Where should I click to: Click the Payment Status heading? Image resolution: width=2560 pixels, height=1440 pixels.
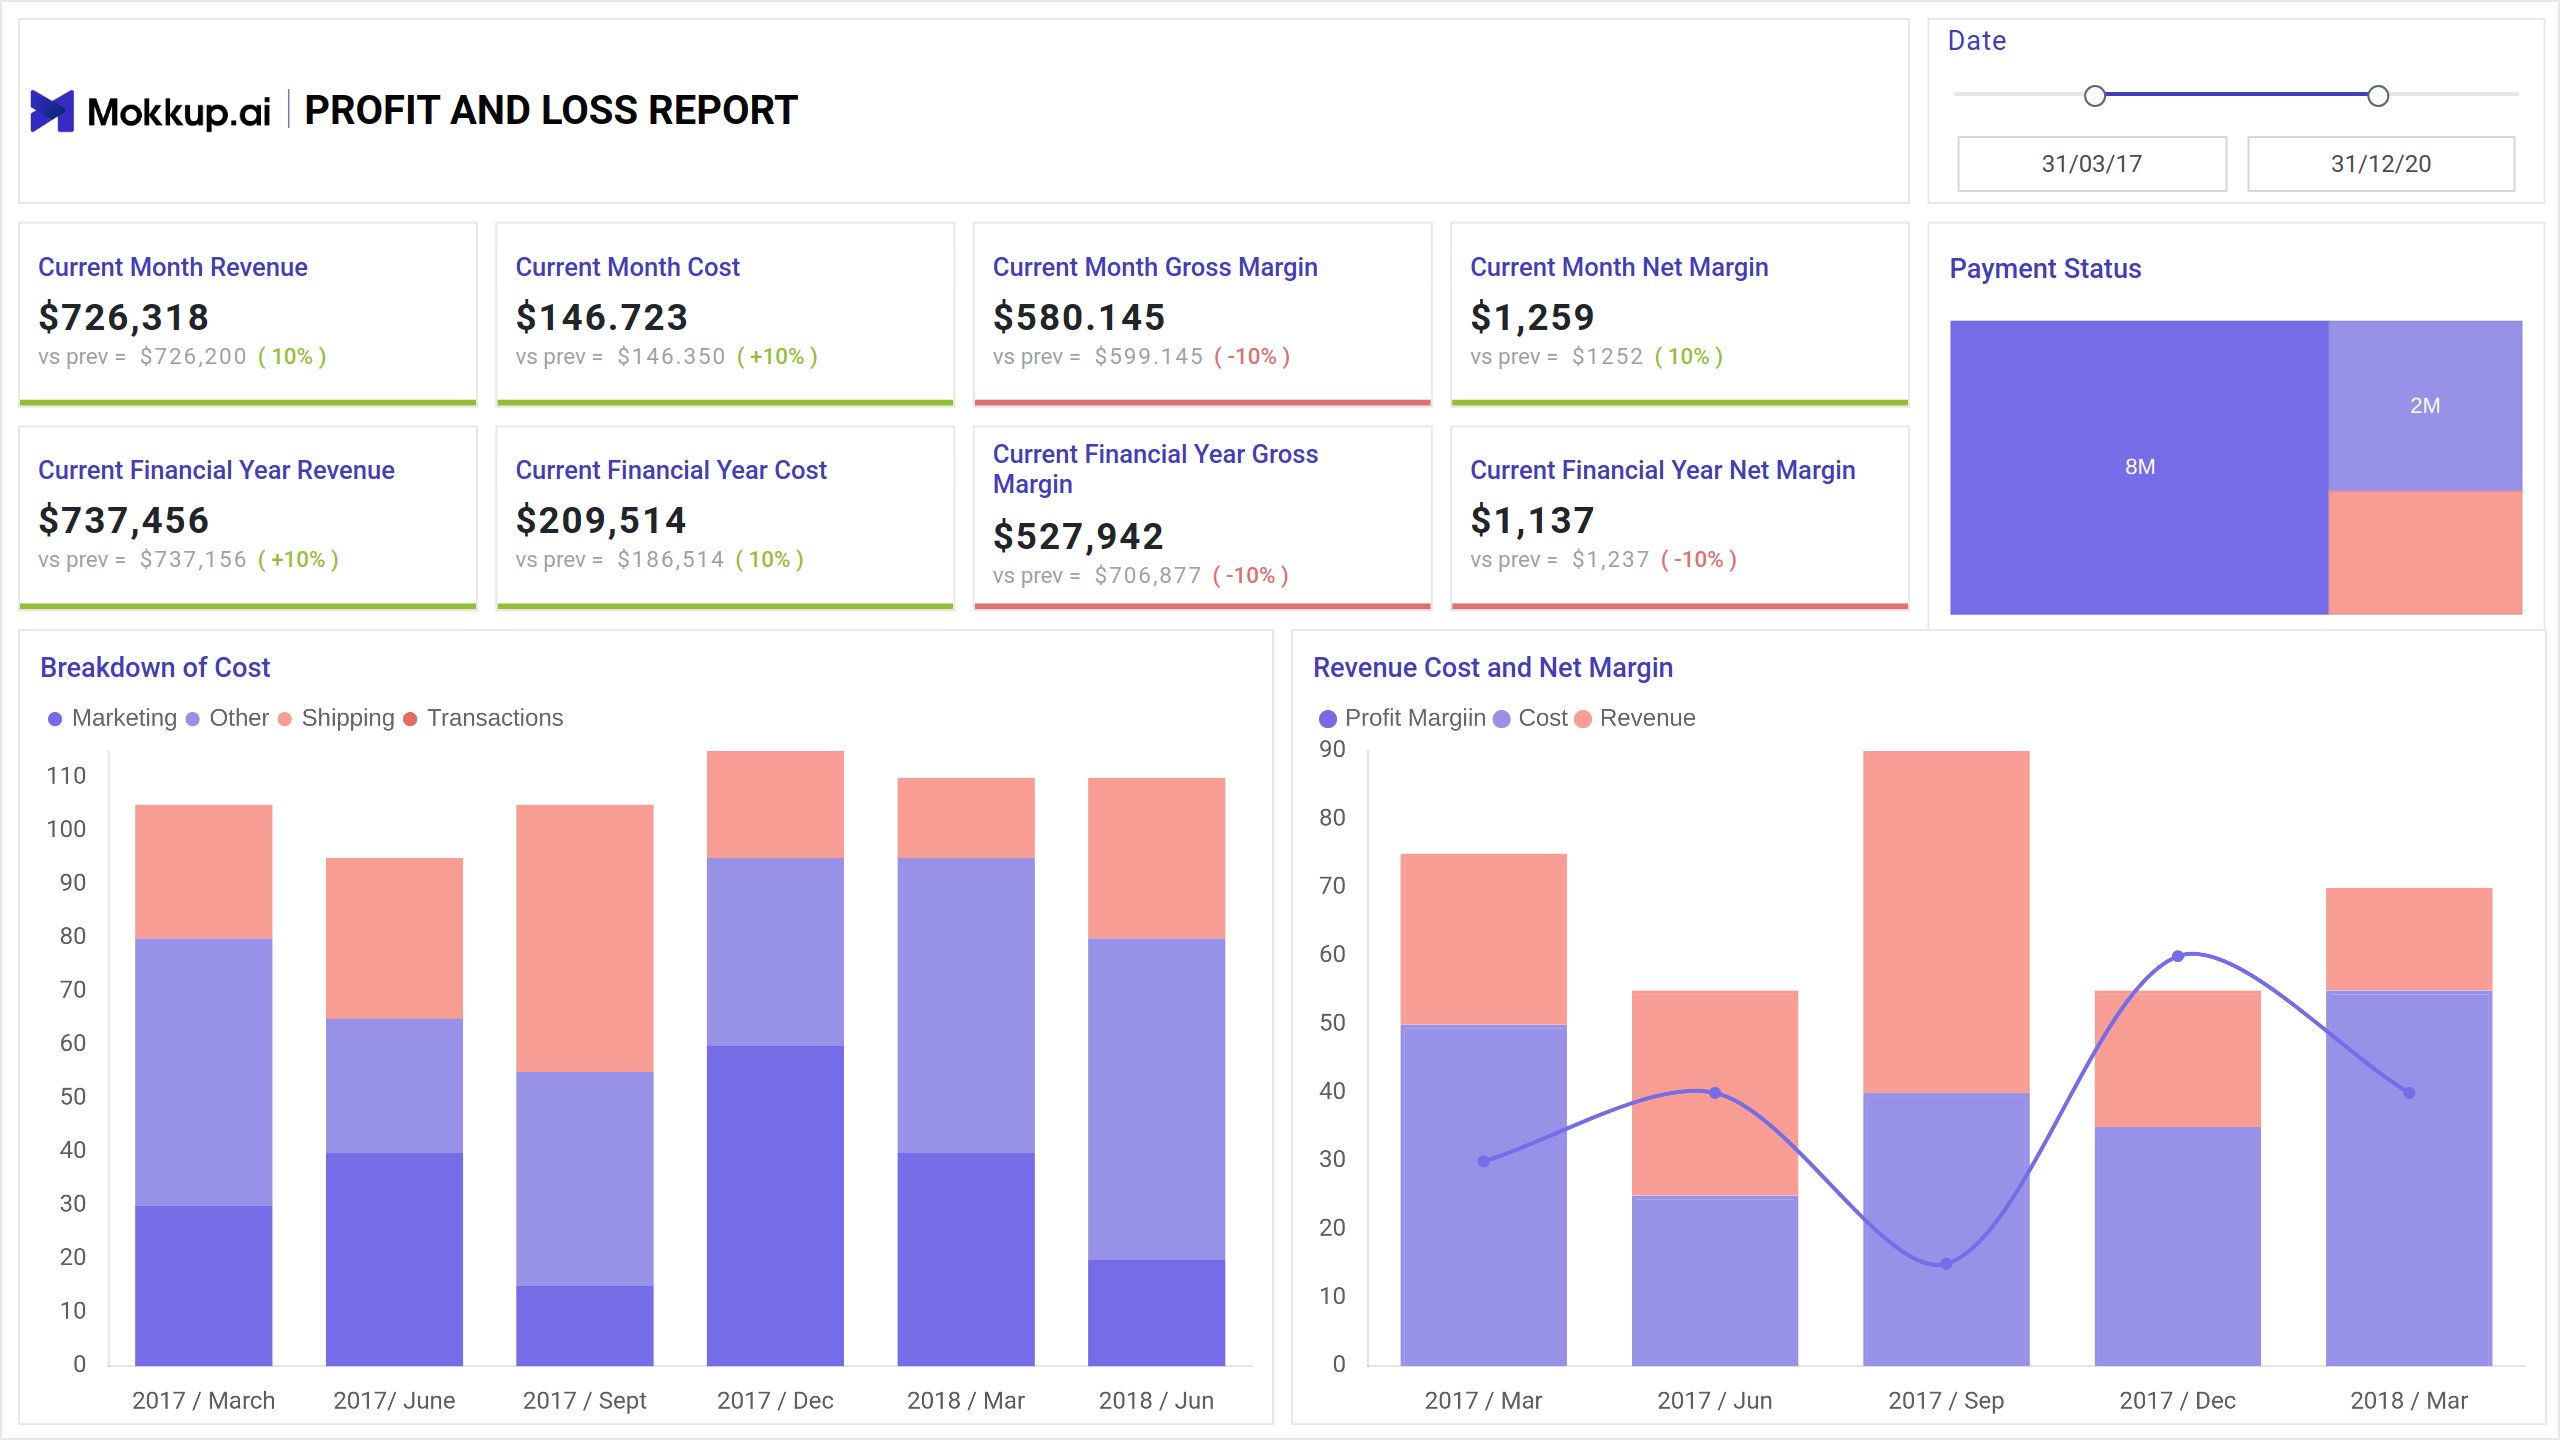pos(2045,269)
